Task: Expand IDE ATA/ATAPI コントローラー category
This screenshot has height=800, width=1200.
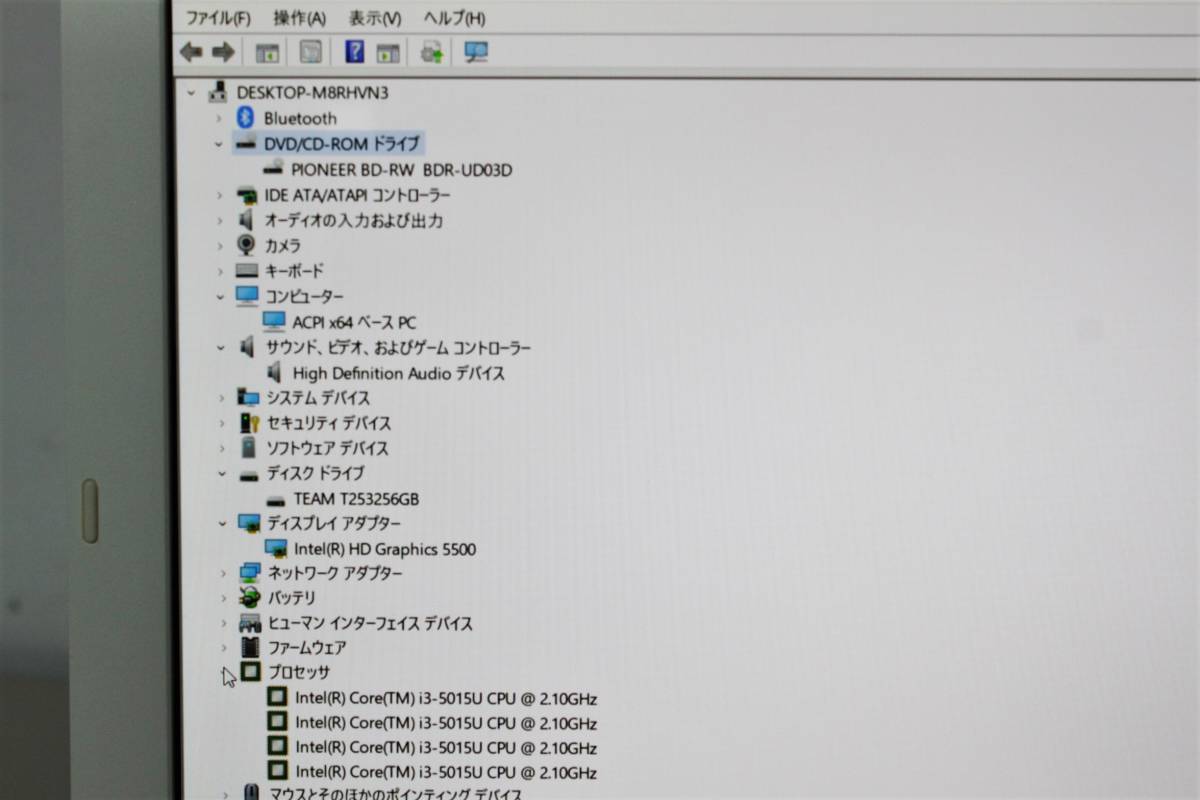Action: [x=220, y=195]
